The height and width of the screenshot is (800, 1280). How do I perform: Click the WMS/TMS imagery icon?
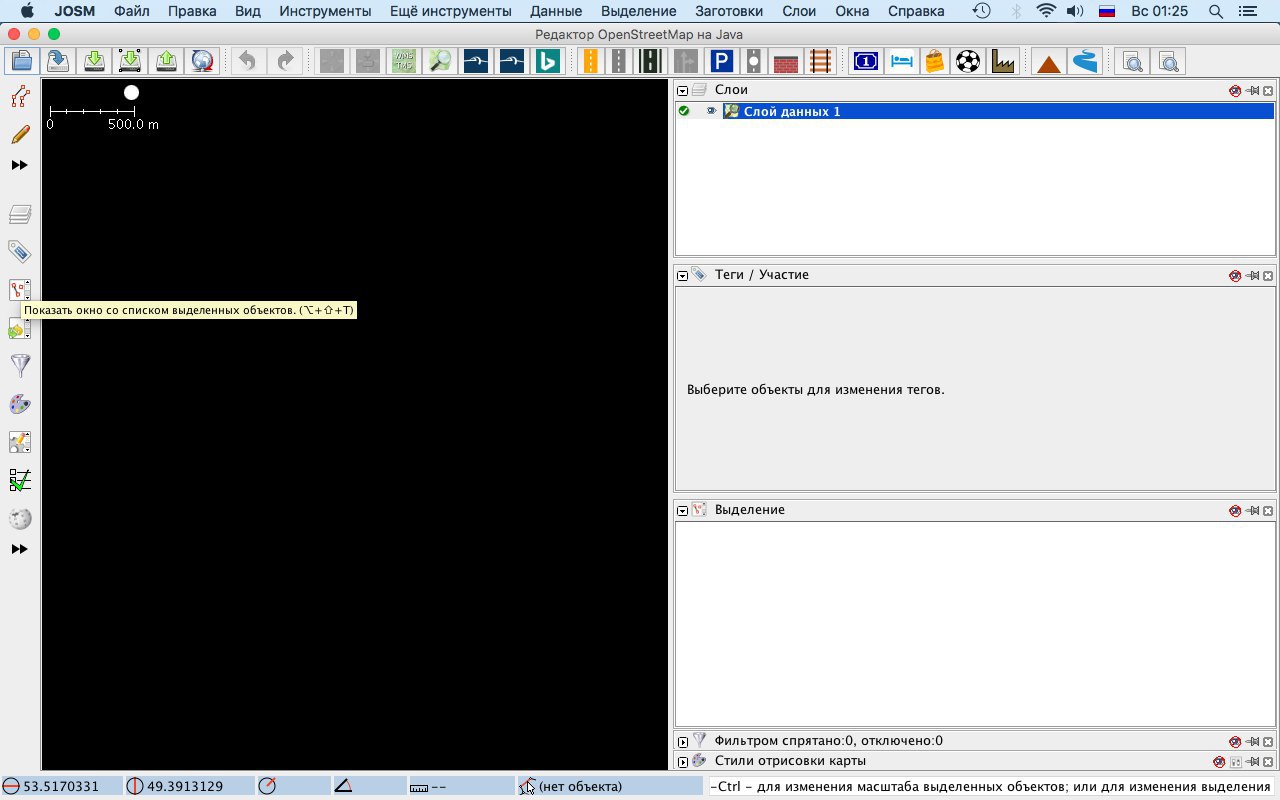click(x=403, y=61)
